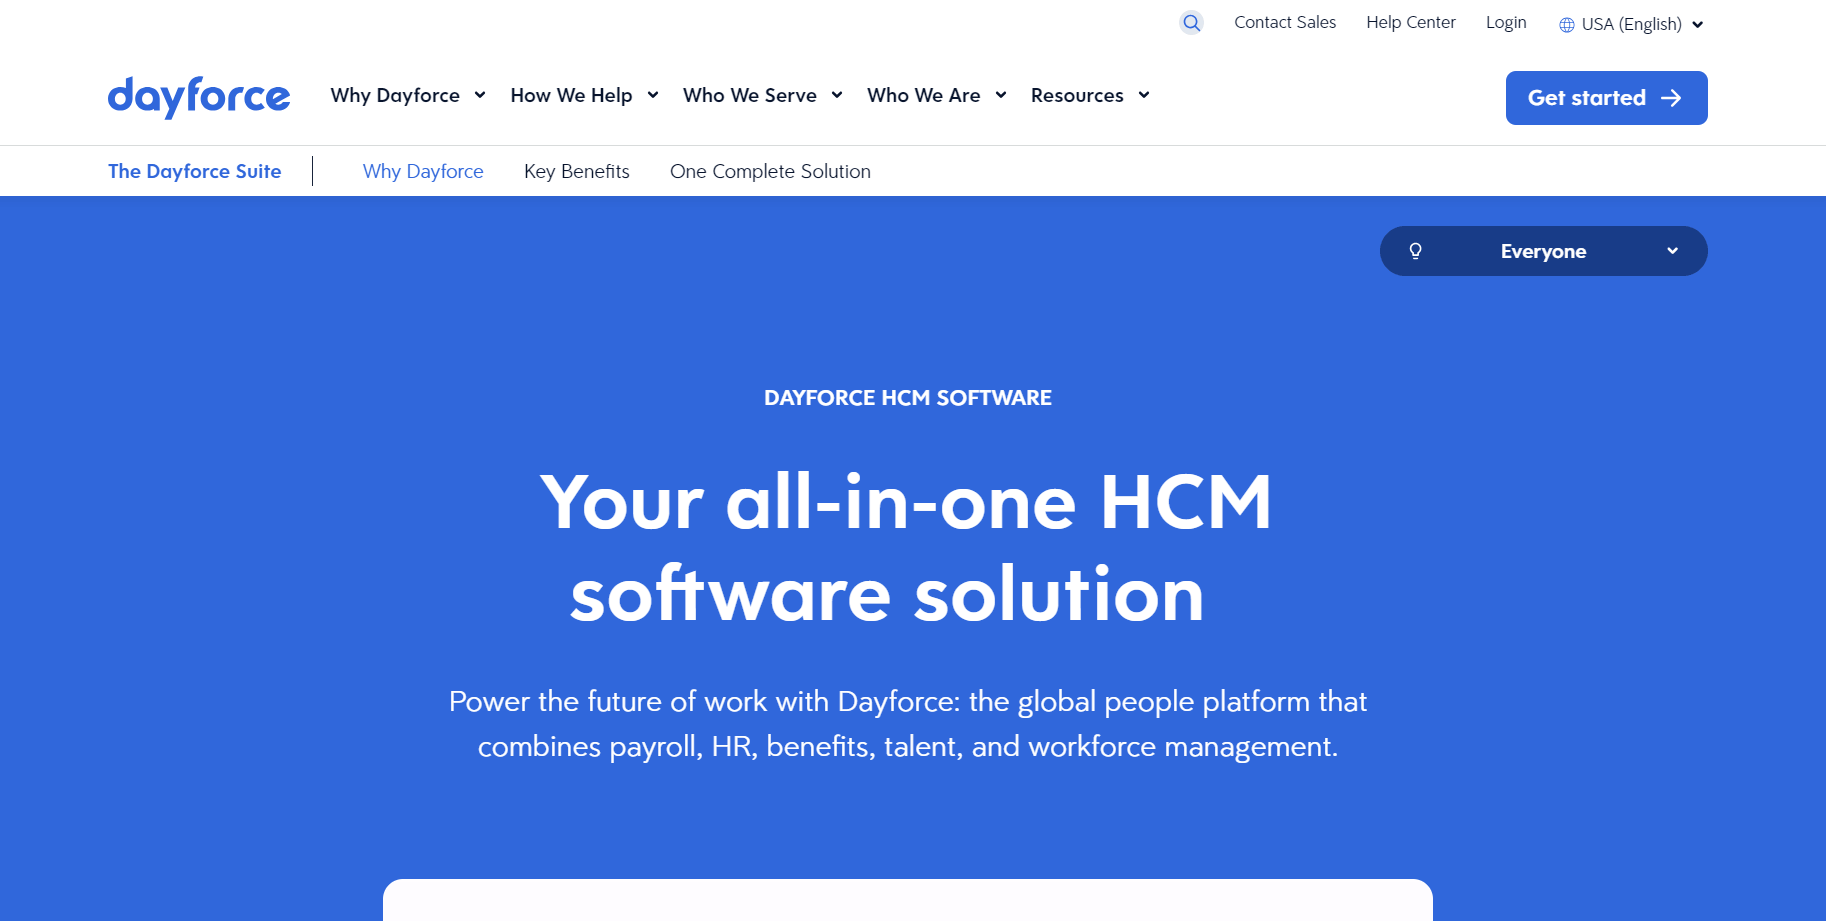Select the One Complete Solution tab
The height and width of the screenshot is (921, 1826).
(770, 171)
